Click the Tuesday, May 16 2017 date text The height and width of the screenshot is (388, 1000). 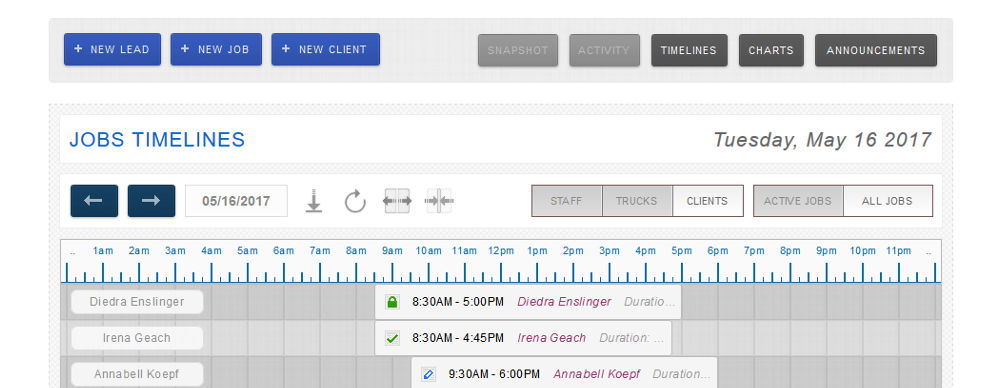822,140
